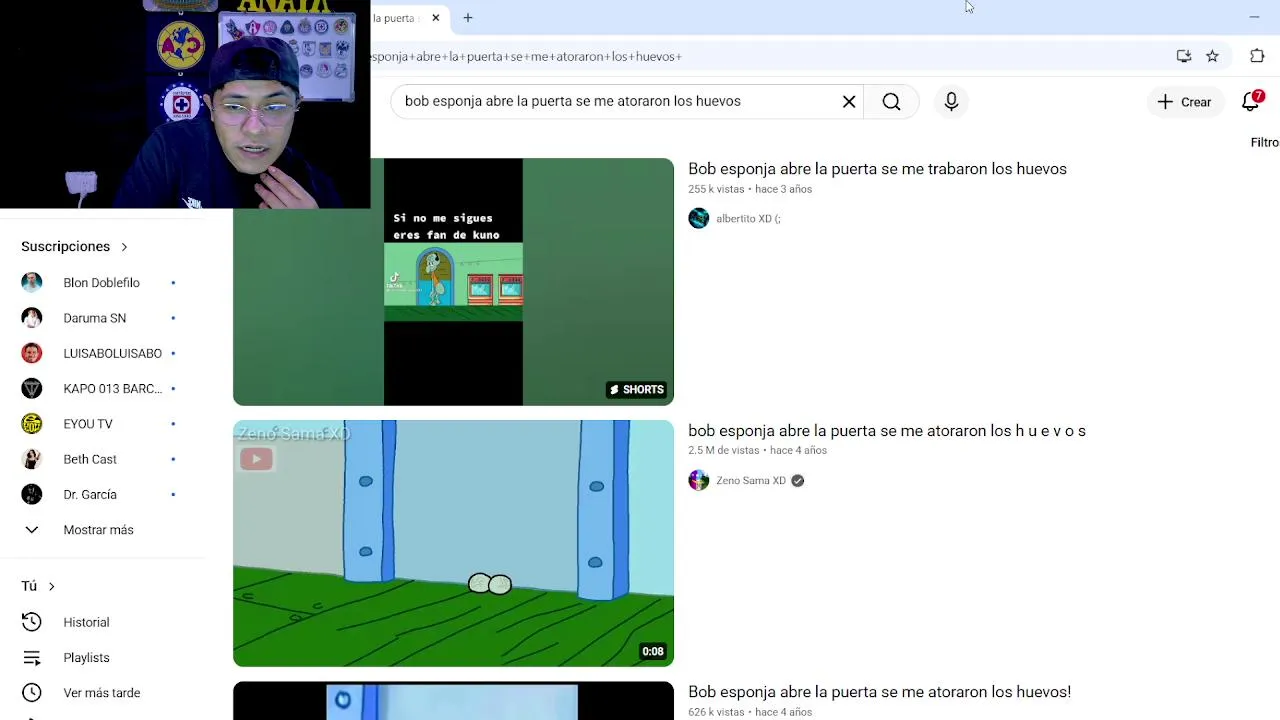Click the SHORTS badge on first thumbnail
The image size is (1280, 720).
coord(636,390)
